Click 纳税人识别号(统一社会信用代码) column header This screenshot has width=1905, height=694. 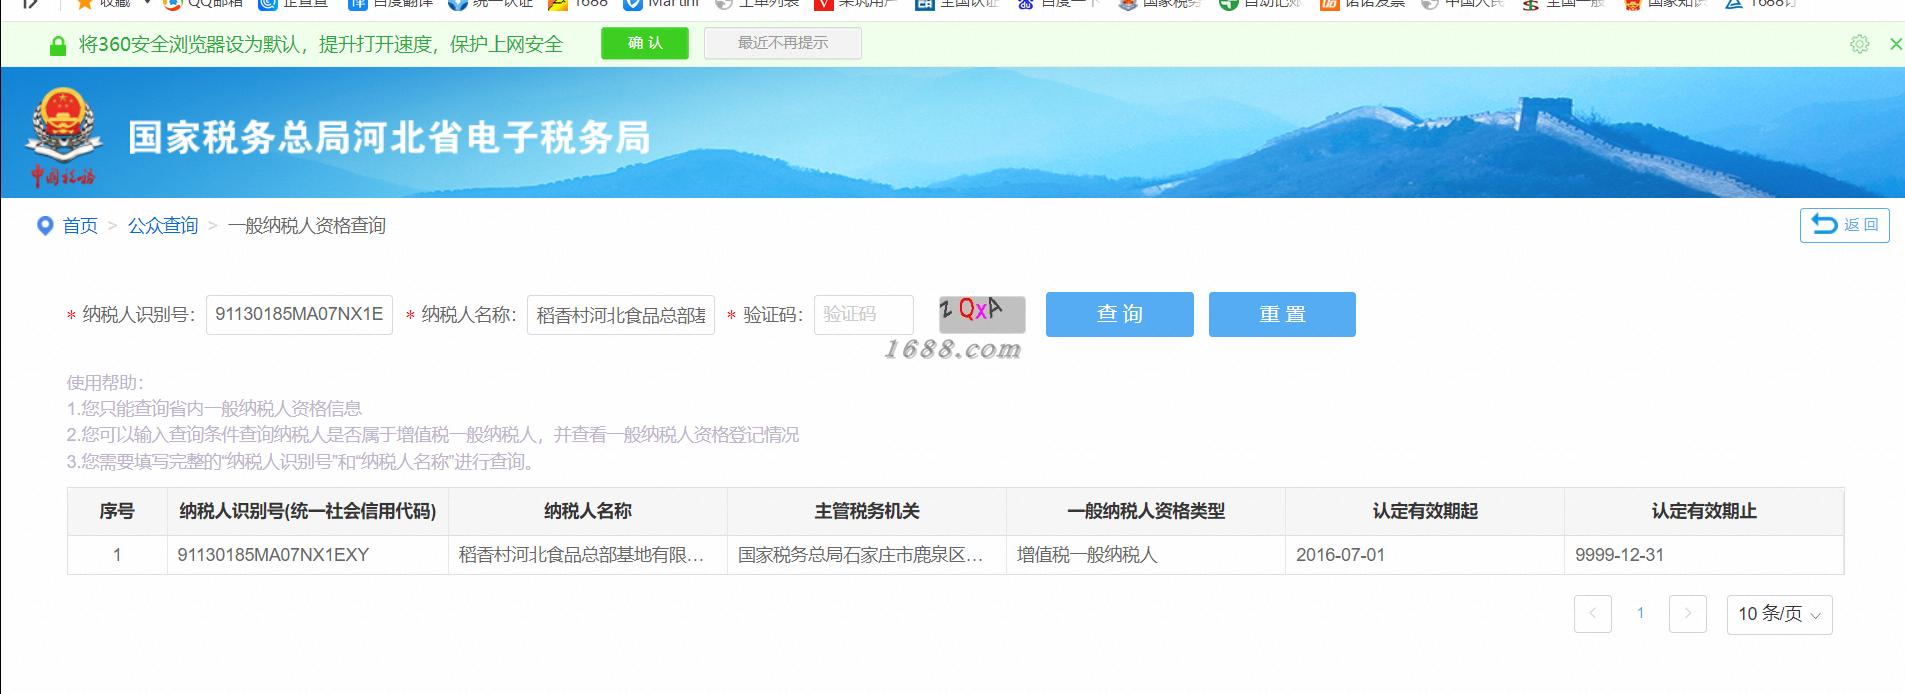308,511
